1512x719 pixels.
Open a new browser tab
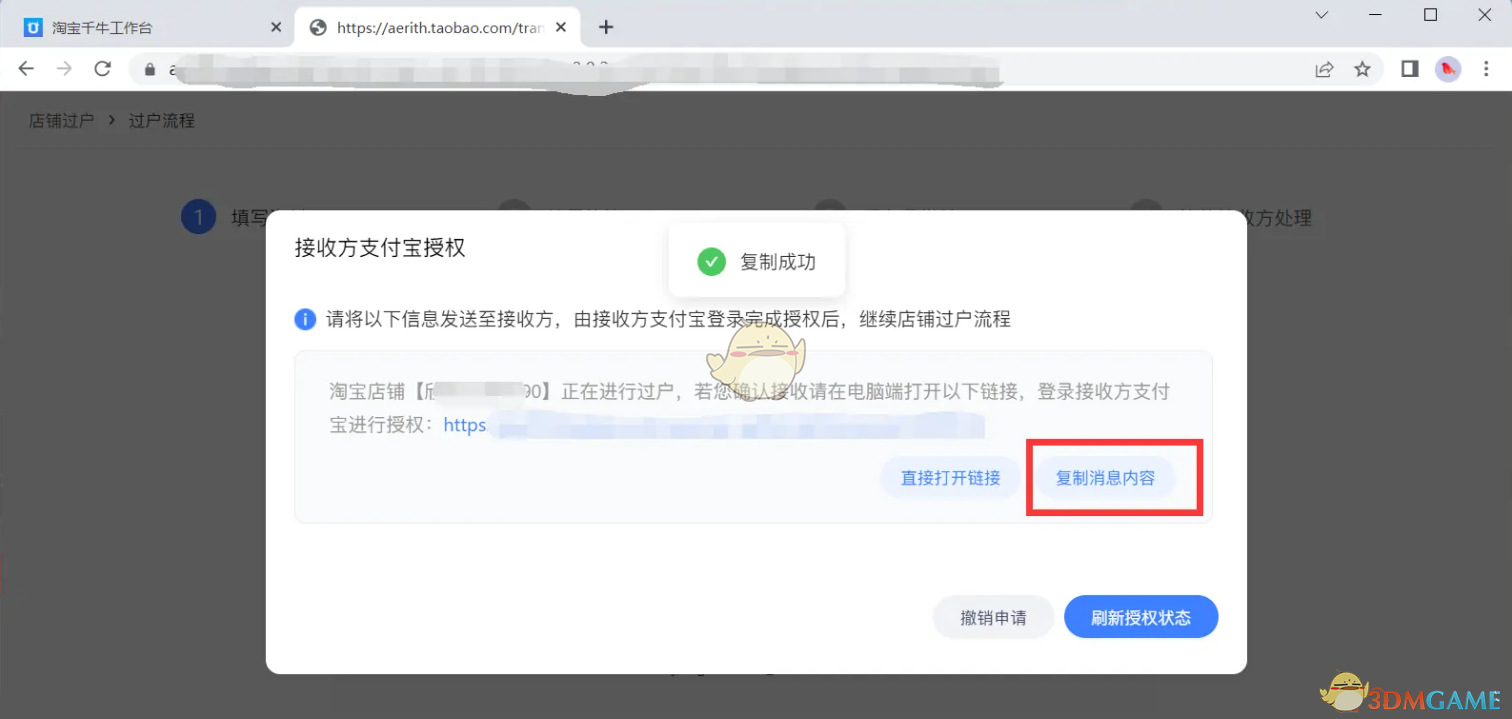pos(606,28)
